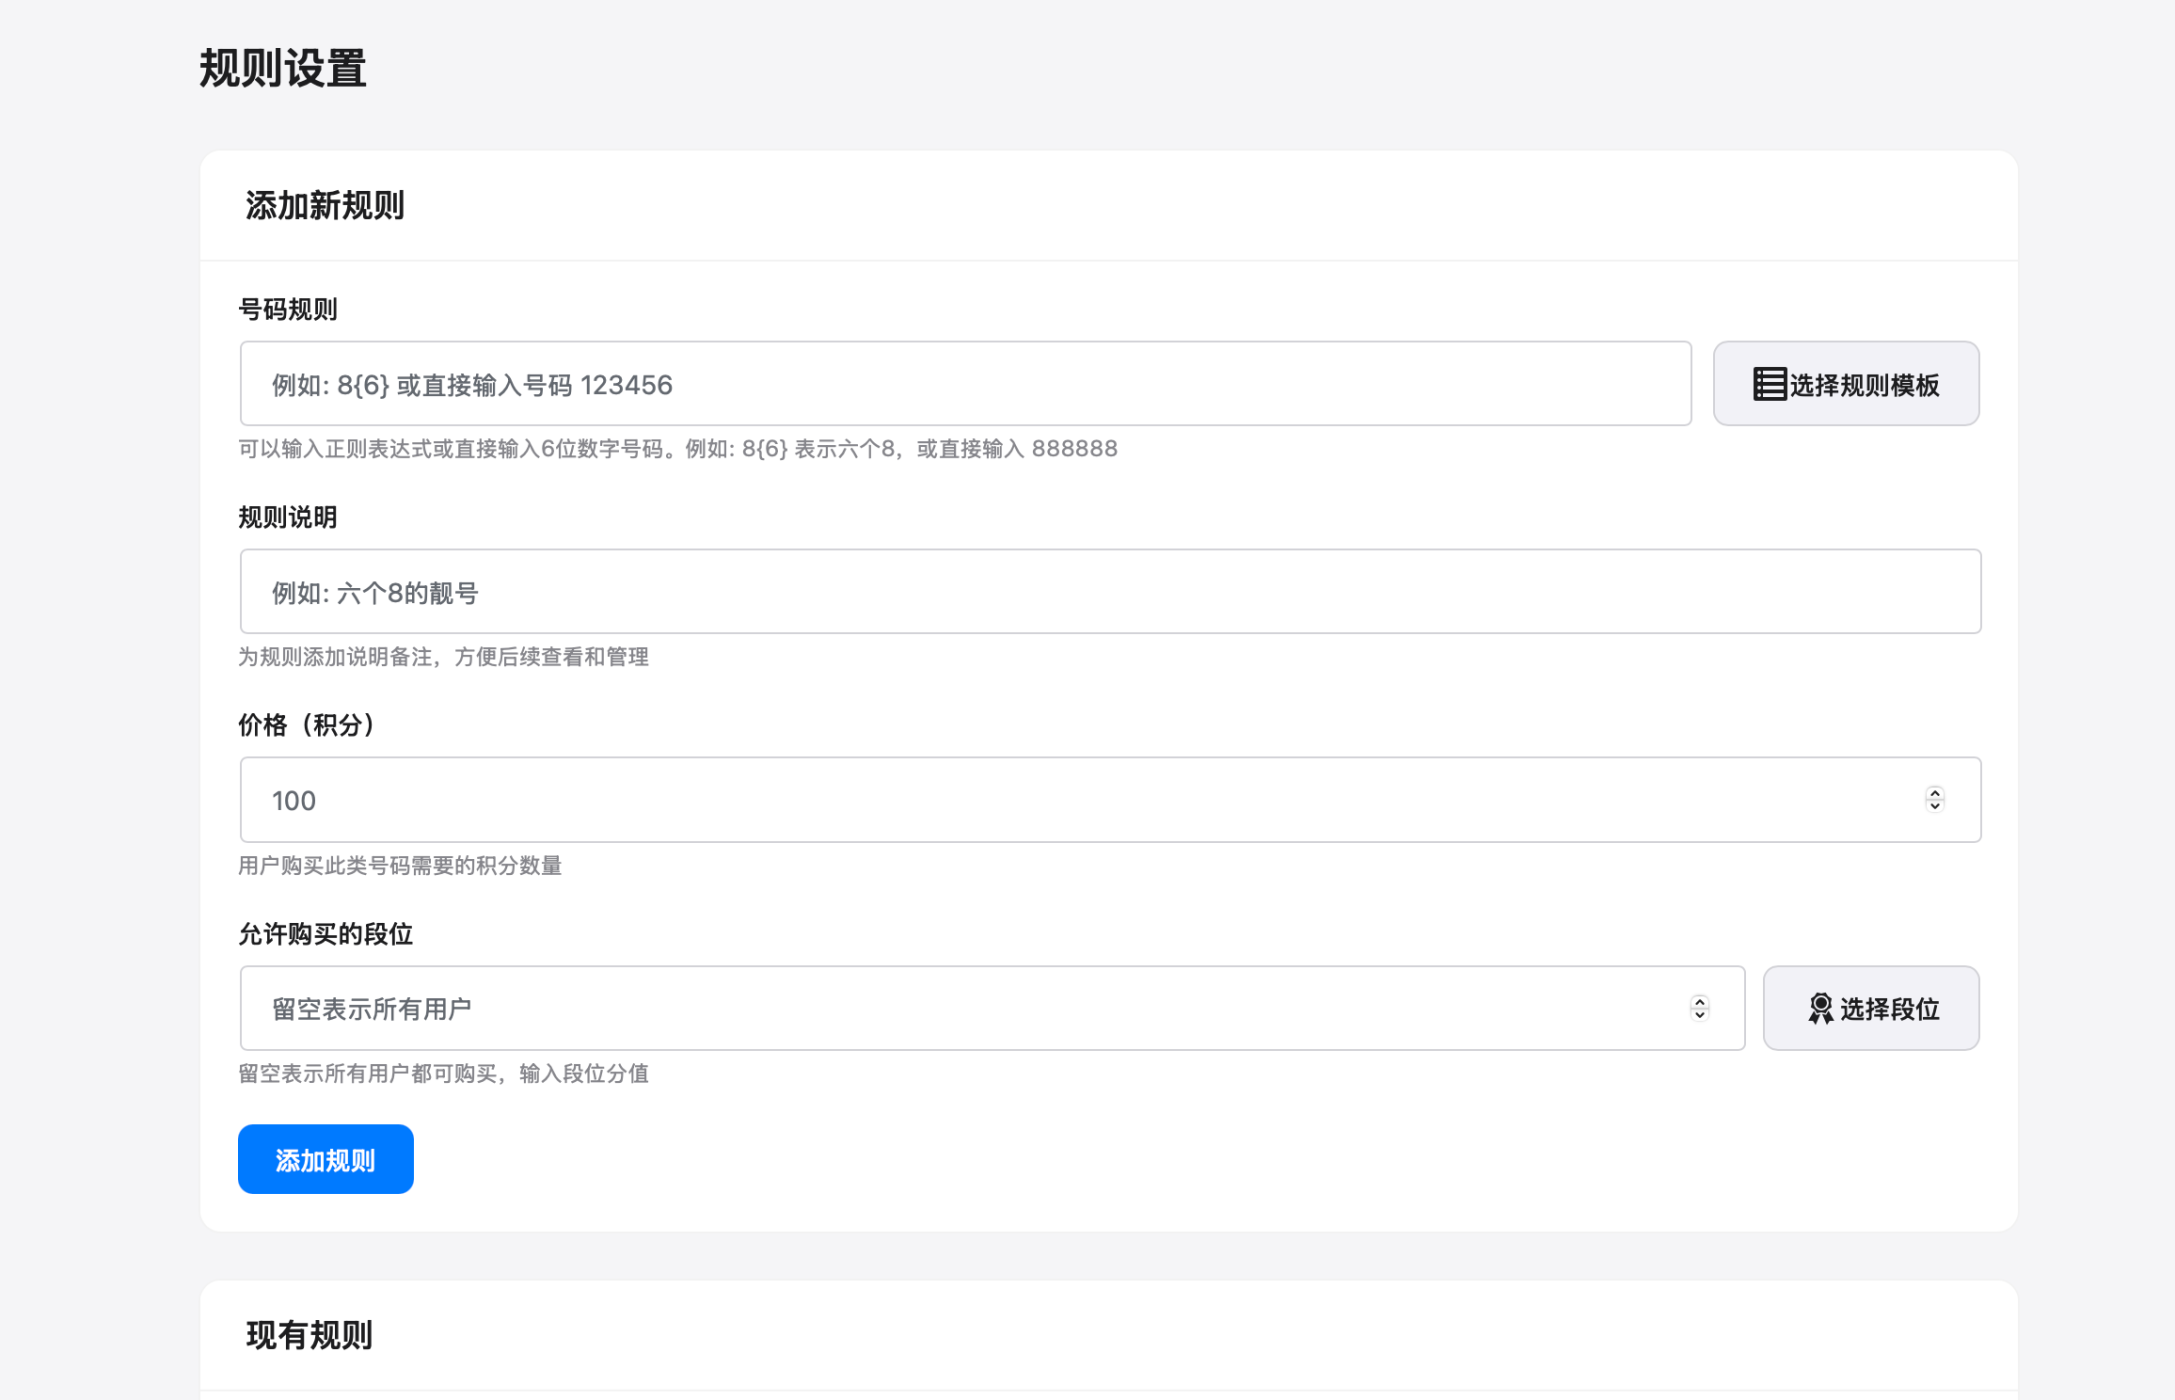Click the 添加新规则 section header
This screenshot has width=2175, height=1400.
325,206
